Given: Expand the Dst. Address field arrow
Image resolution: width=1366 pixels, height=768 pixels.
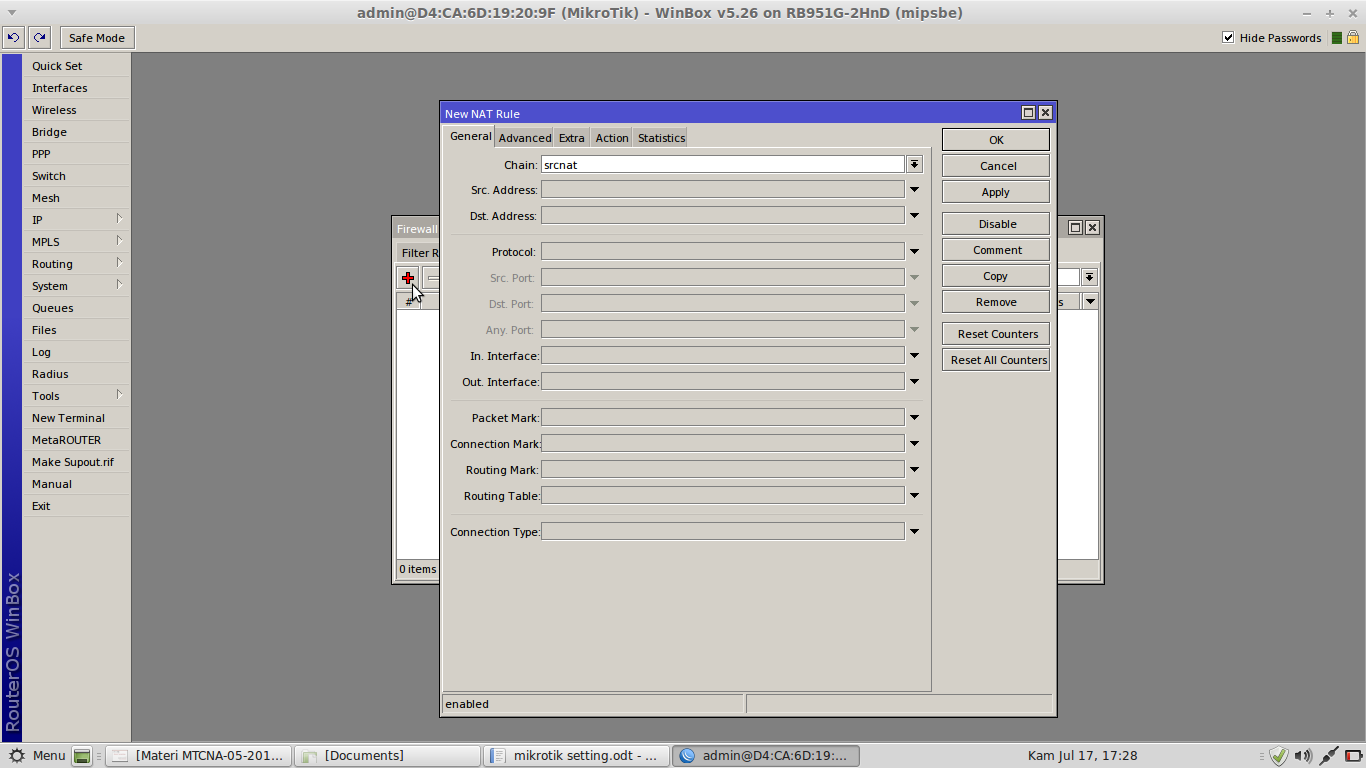Looking at the screenshot, I should point(914,215).
